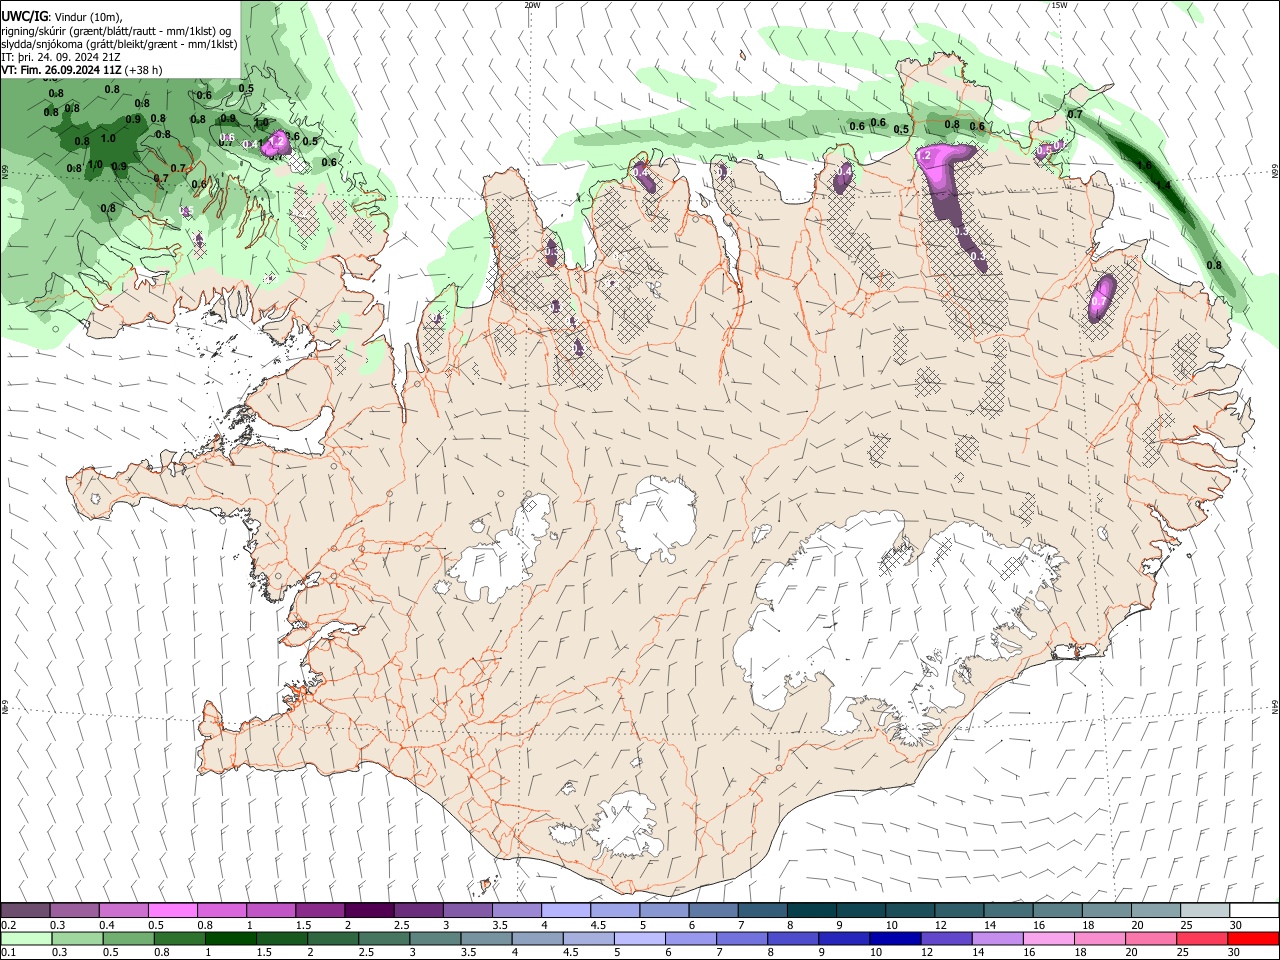Screen dimensions: 1280x960
Task: Click the '66N' latitude label on the left edge
Action: tap(5, 172)
